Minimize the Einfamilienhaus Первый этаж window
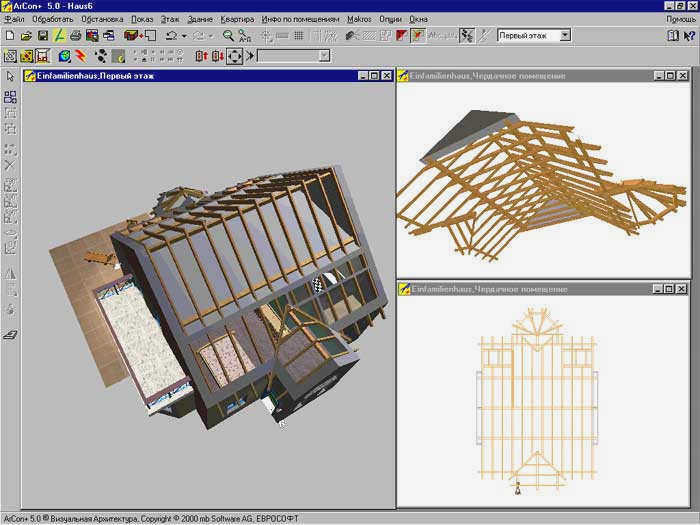Image resolution: width=700 pixels, height=525 pixels. (x=363, y=76)
